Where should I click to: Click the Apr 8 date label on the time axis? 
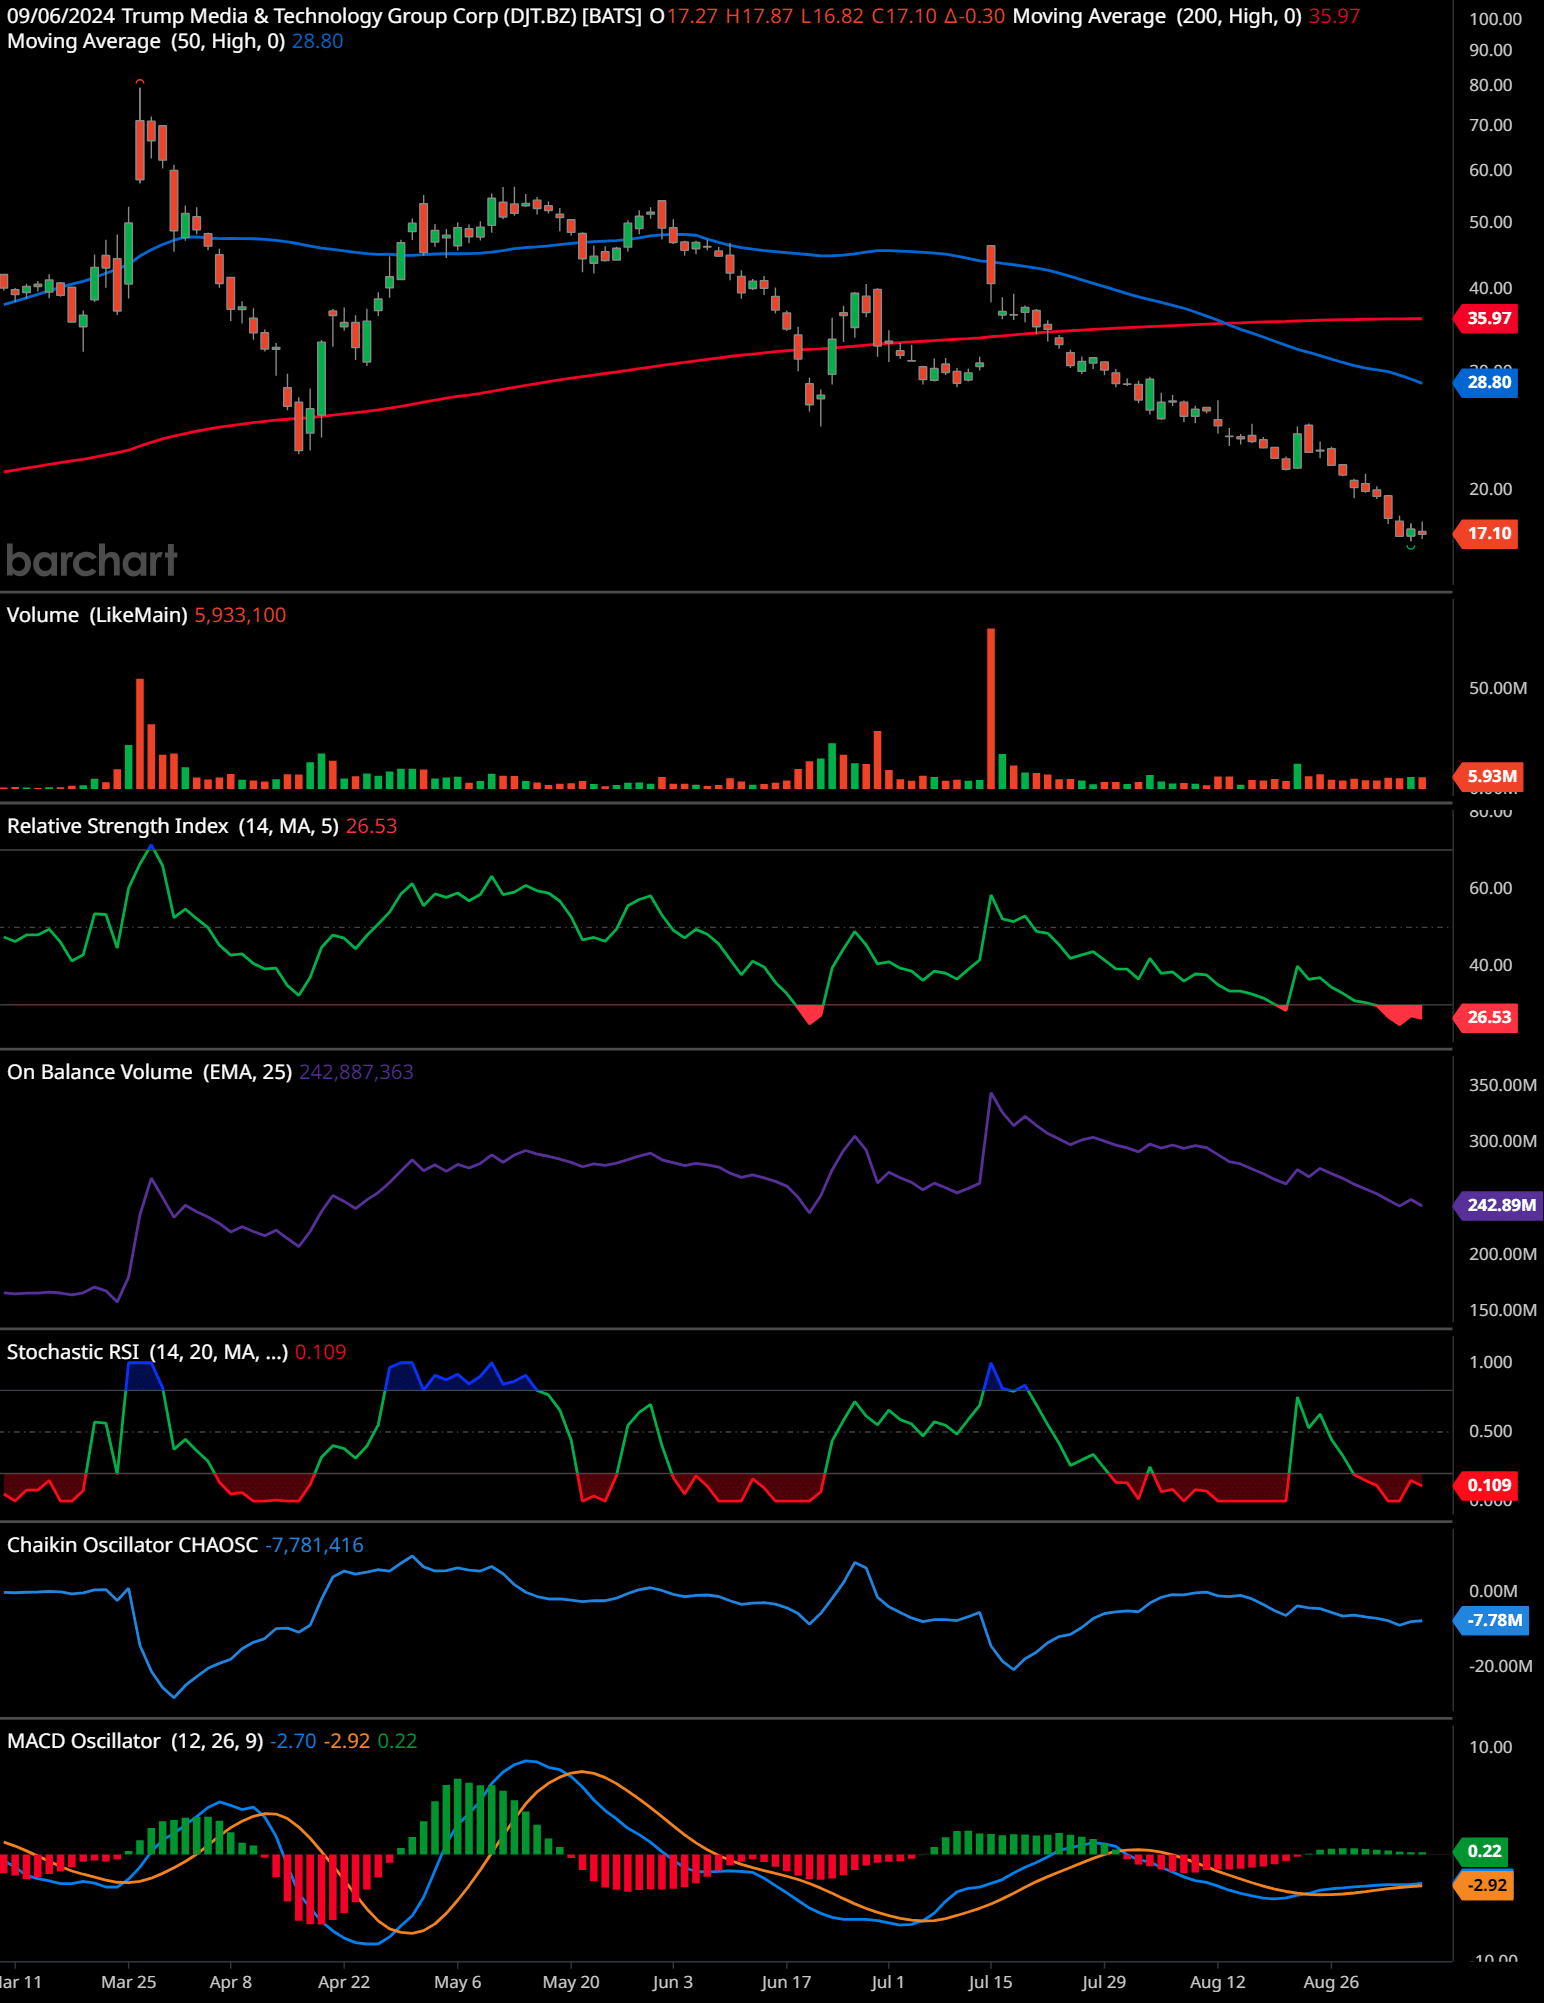[231, 1982]
